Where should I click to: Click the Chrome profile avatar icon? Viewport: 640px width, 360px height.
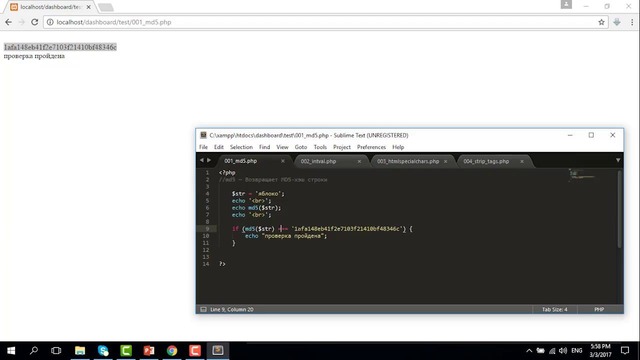point(566,4)
